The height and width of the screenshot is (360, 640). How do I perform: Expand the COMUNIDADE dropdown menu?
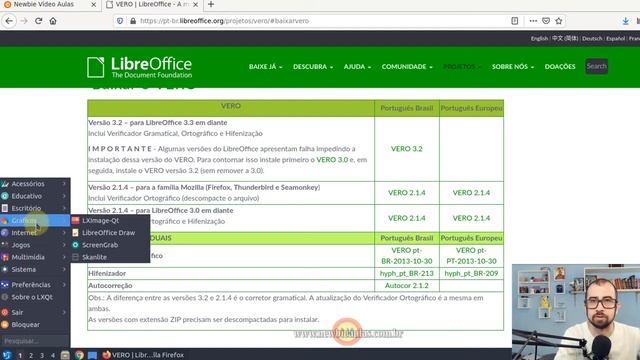(407, 67)
